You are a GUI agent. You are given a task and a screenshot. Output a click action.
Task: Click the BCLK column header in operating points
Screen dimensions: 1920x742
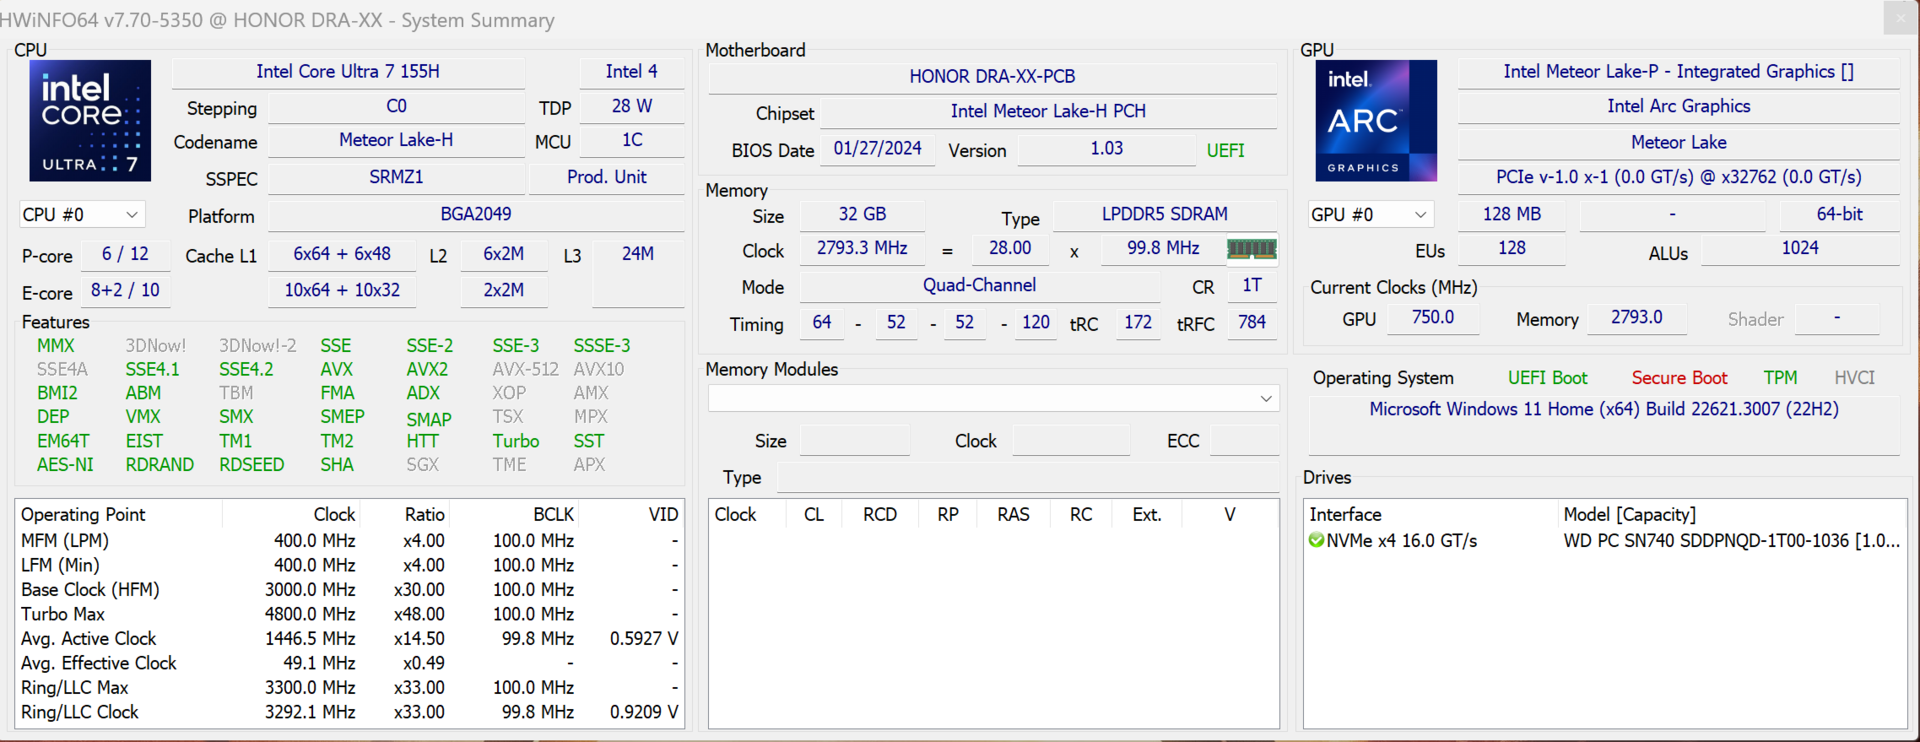coord(553,515)
